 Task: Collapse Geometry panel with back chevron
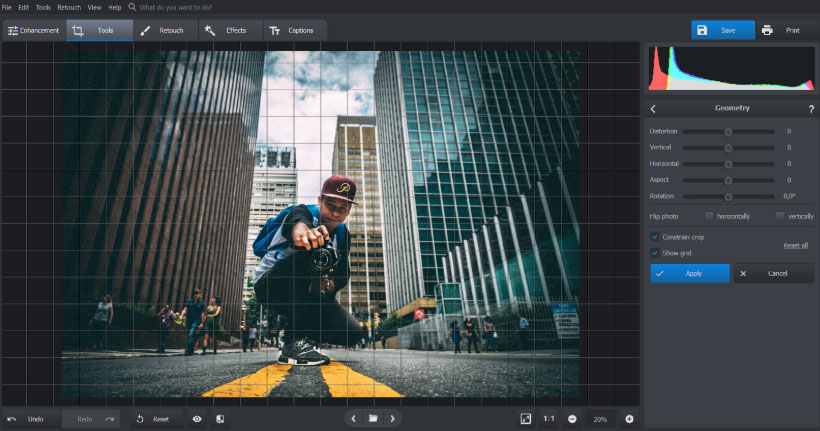pos(653,108)
